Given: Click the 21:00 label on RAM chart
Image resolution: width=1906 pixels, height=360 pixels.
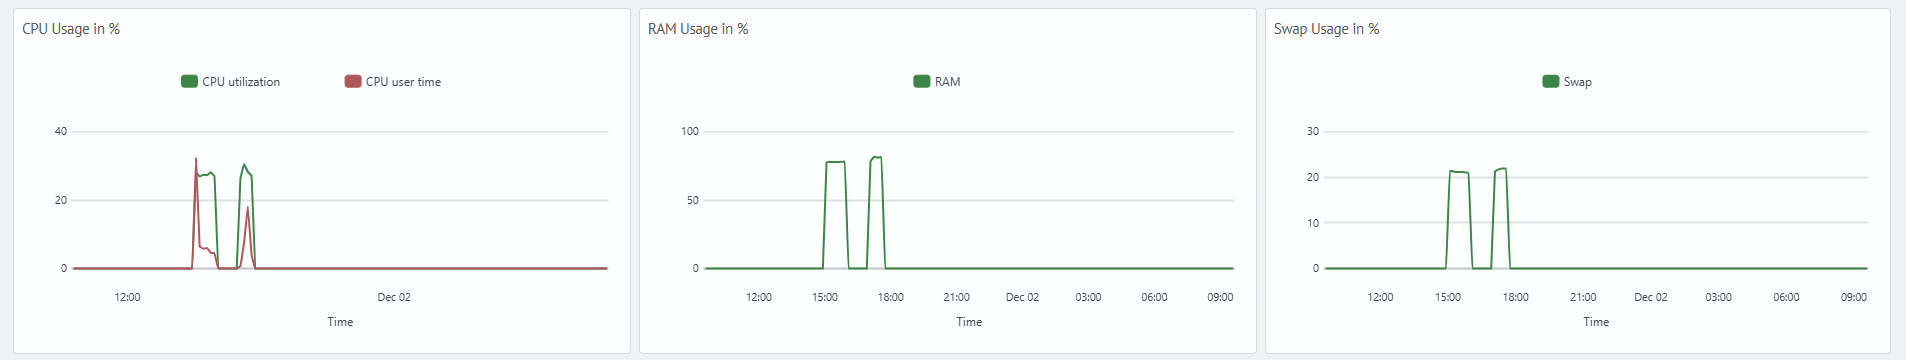Looking at the screenshot, I should point(957,297).
